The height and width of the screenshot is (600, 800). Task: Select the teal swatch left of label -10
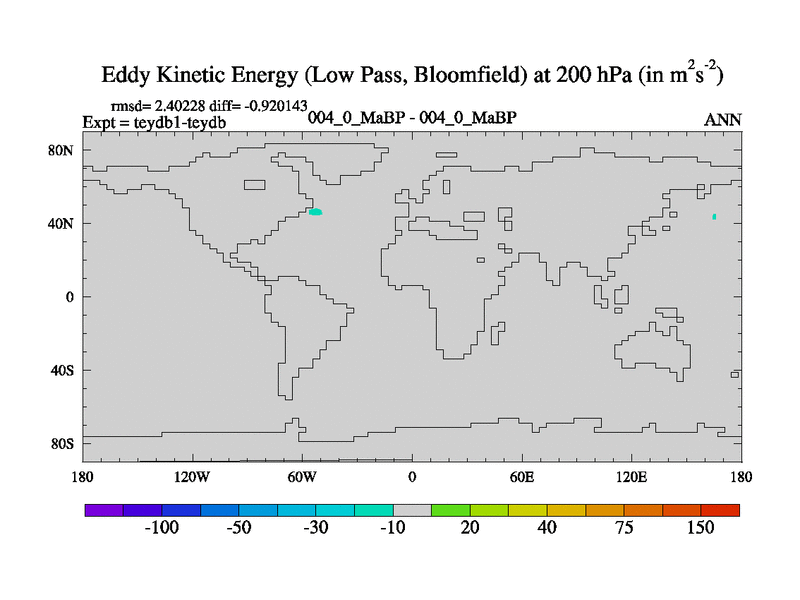pyautogui.click(x=373, y=510)
